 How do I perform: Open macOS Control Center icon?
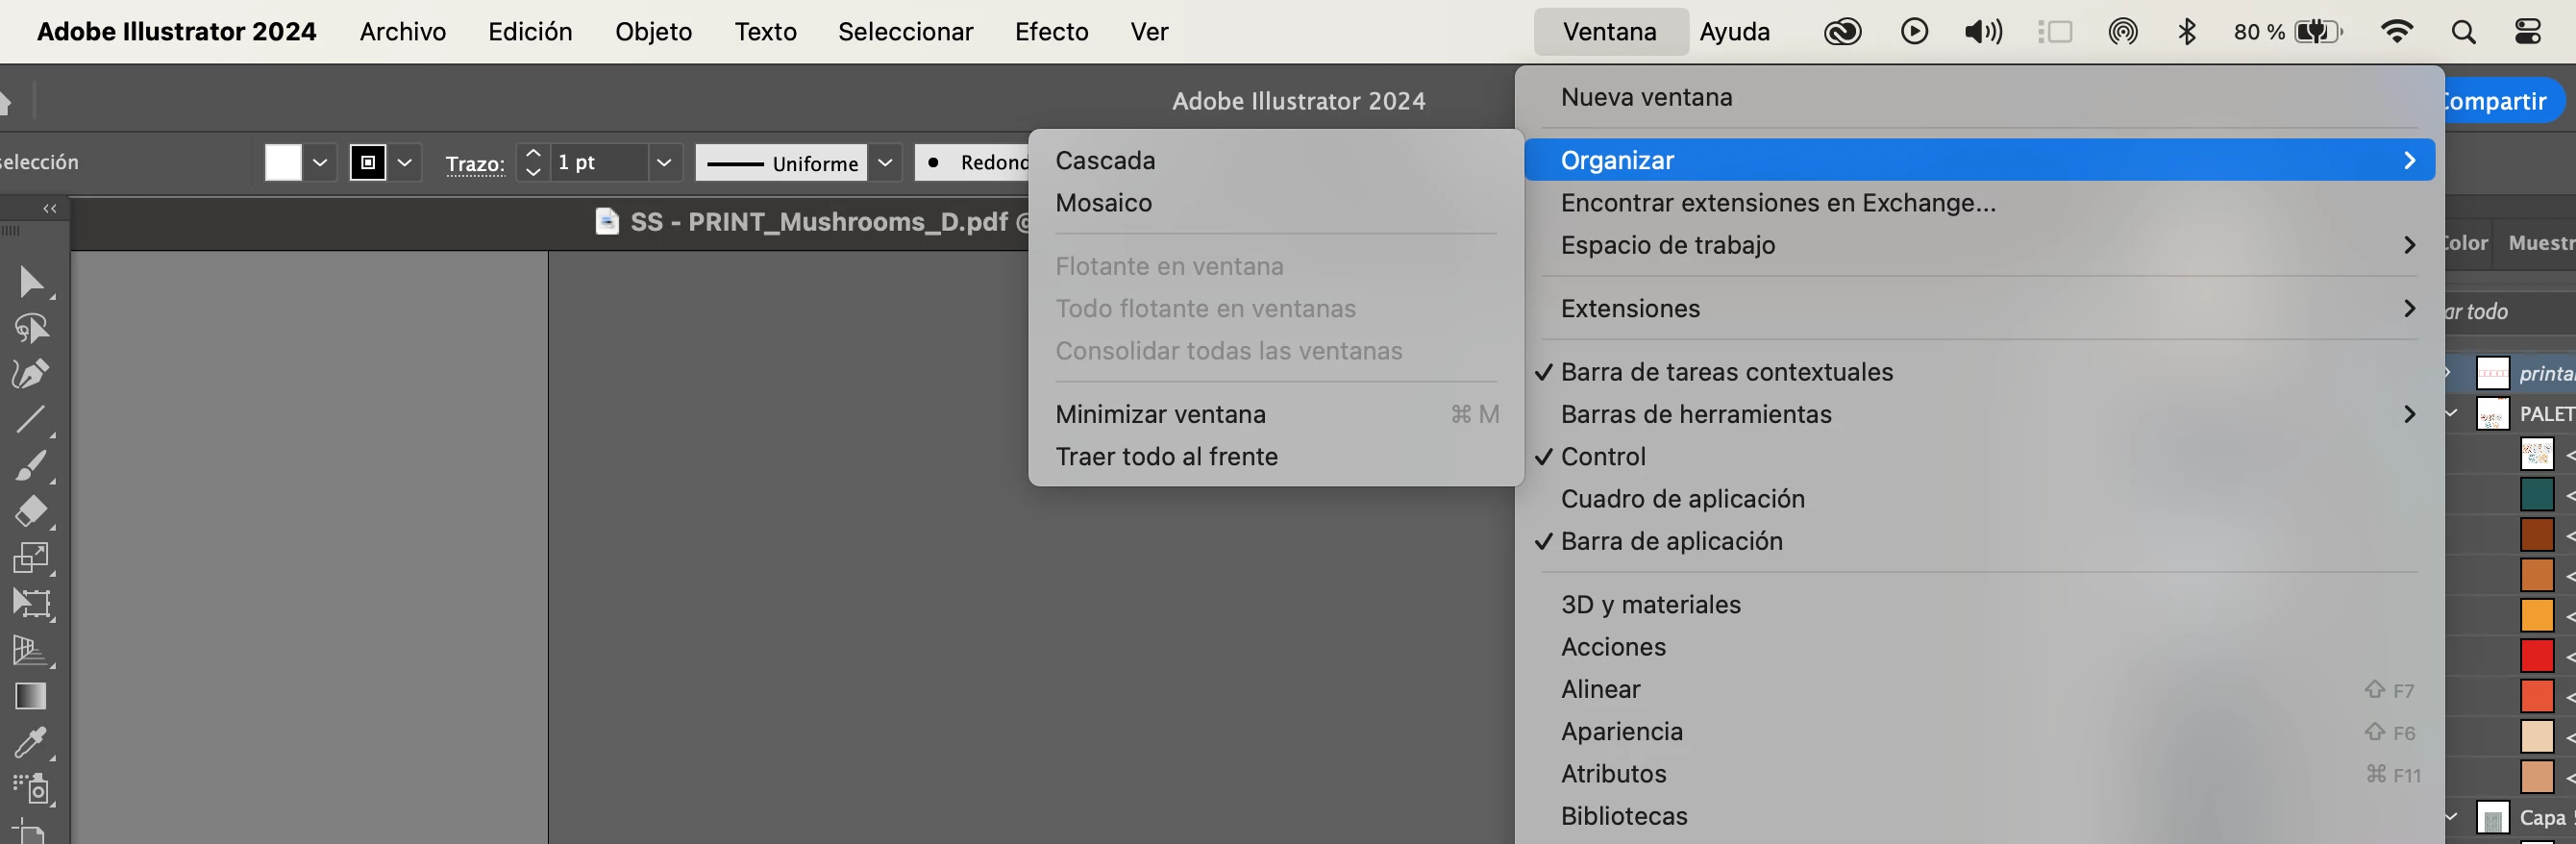click(x=2527, y=32)
